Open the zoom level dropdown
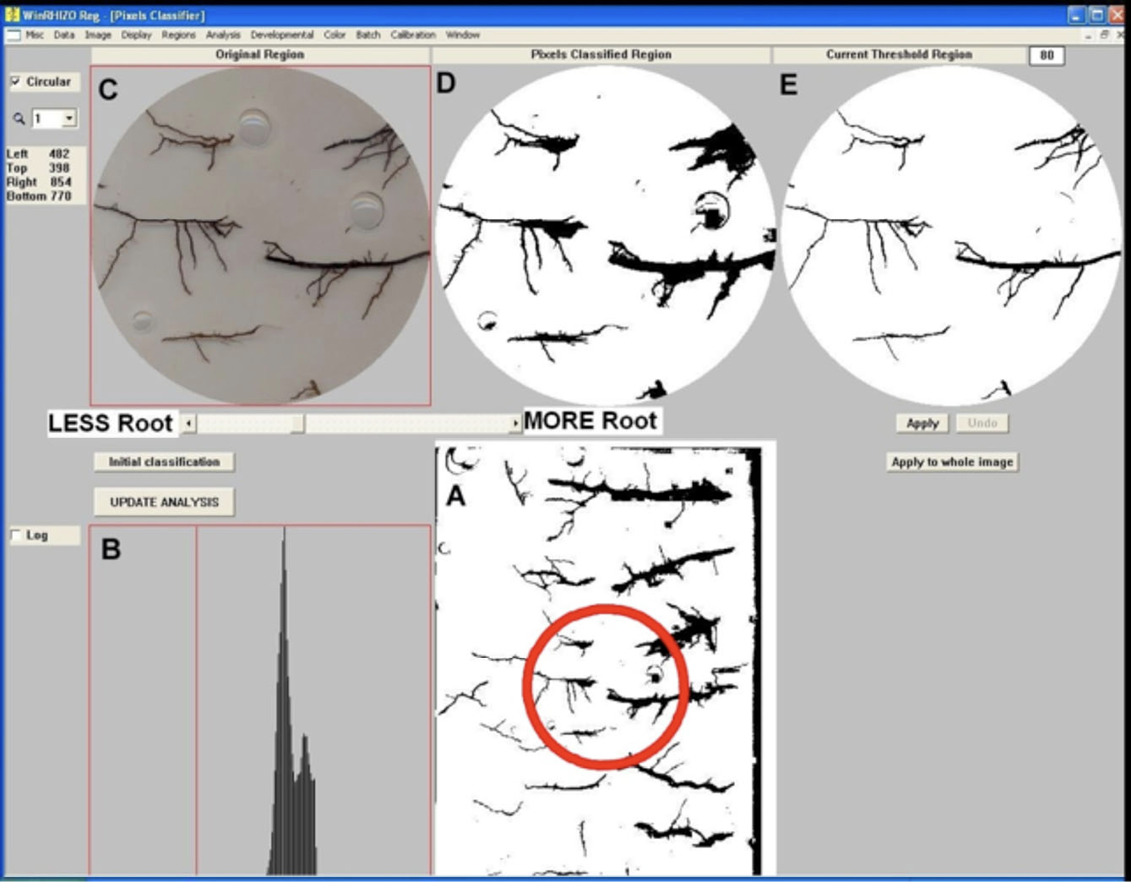This screenshot has width=1131, height=891. pos(68,118)
